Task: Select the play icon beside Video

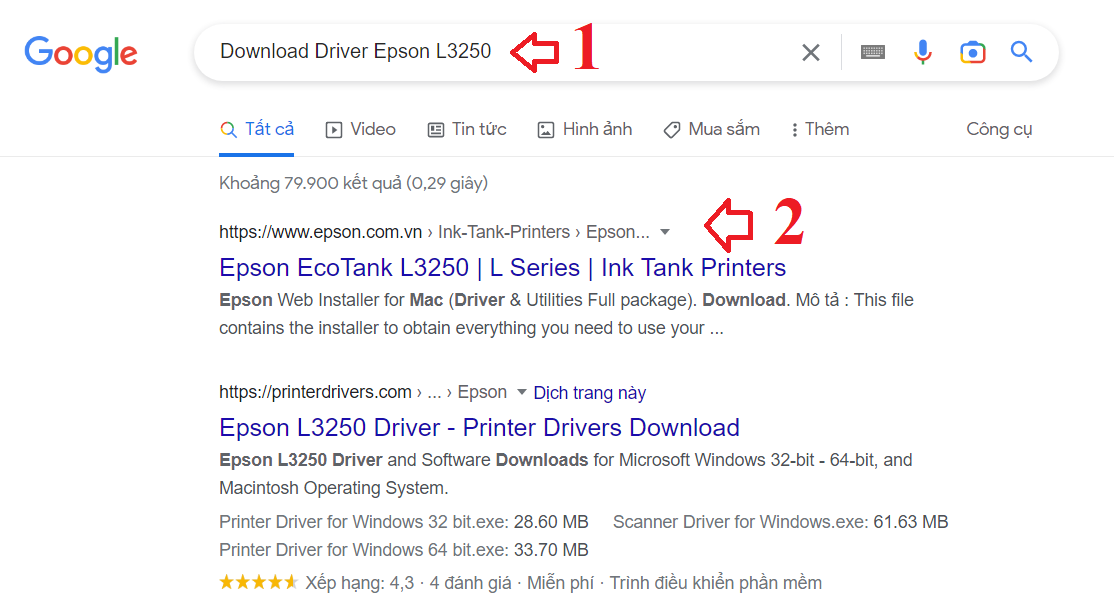Action: (331, 129)
